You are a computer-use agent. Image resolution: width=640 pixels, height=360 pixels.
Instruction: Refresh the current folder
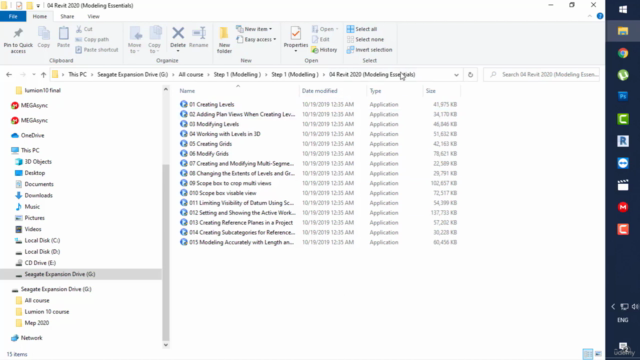470,75
